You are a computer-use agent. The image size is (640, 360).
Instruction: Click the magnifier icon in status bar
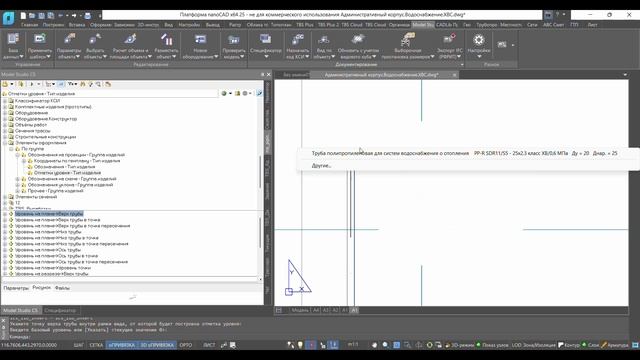pos(385,345)
